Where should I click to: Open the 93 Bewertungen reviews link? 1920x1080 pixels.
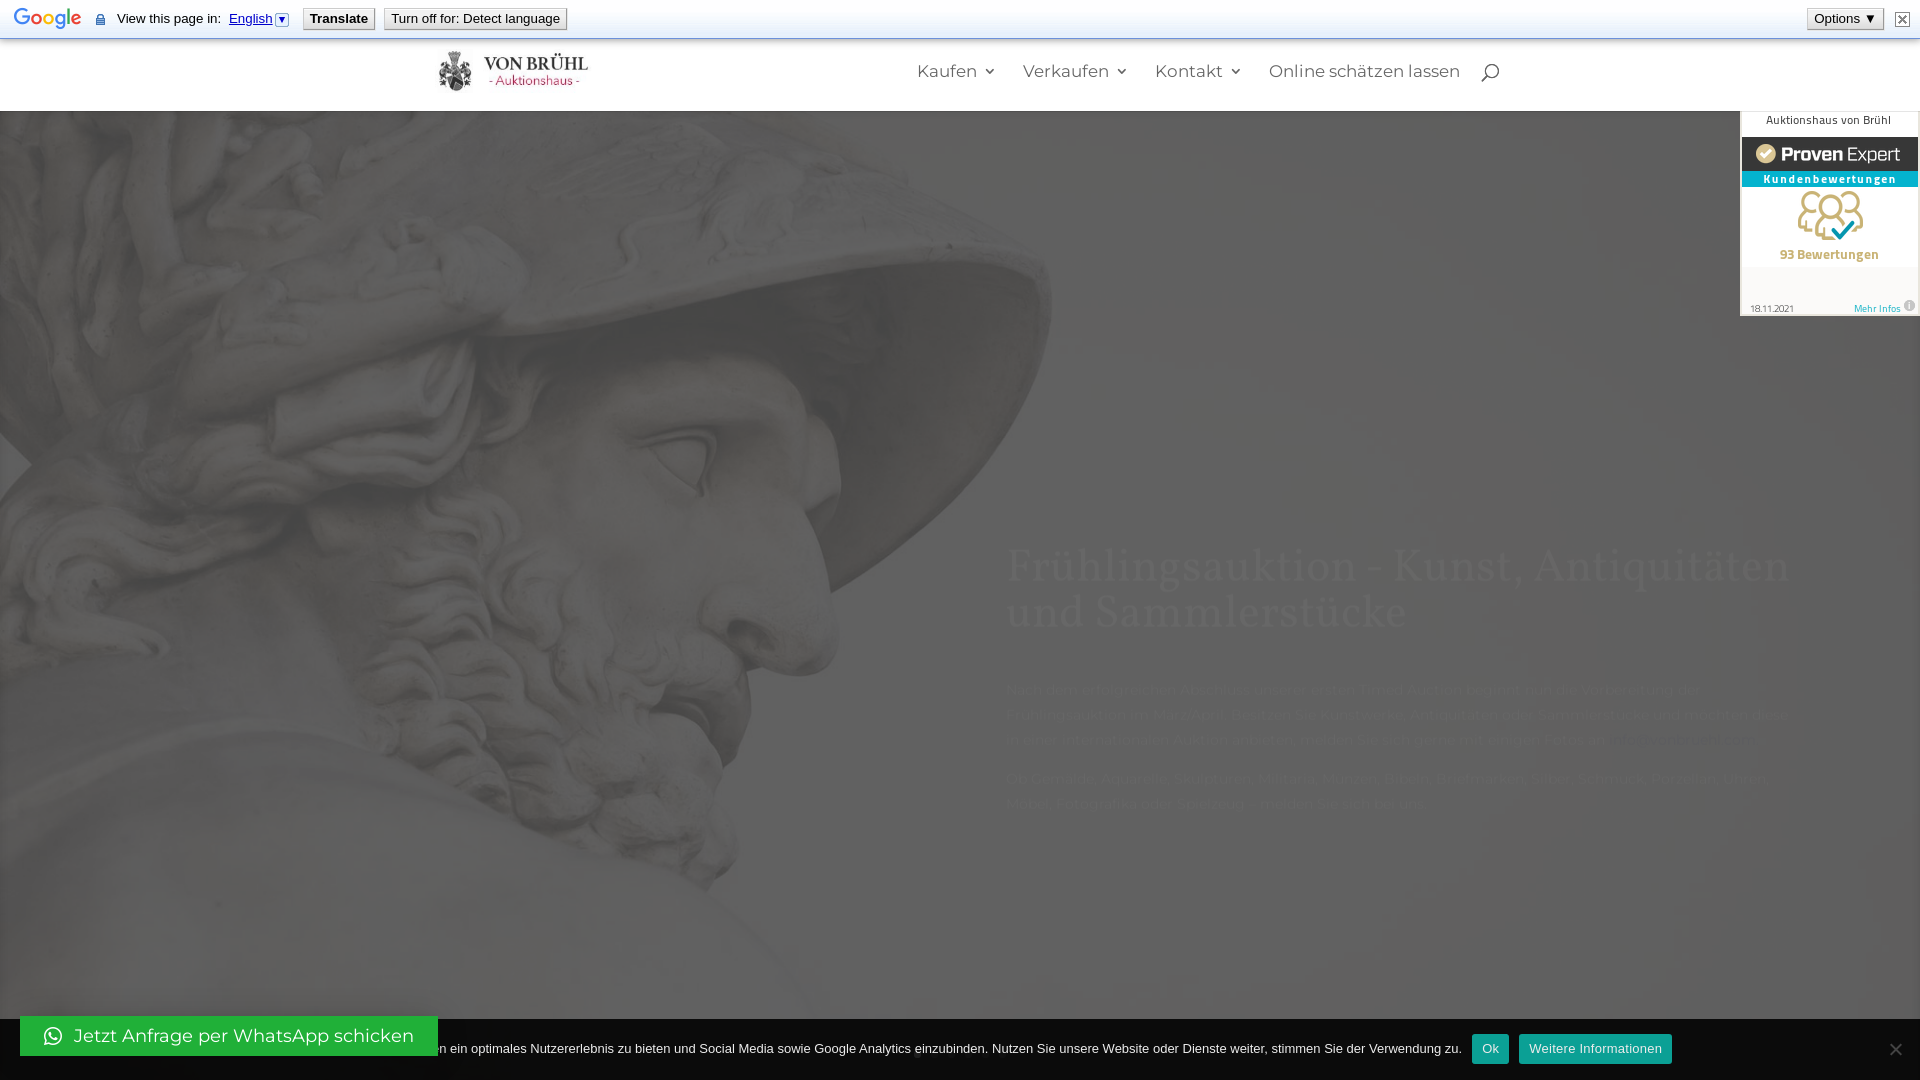[1828, 254]
